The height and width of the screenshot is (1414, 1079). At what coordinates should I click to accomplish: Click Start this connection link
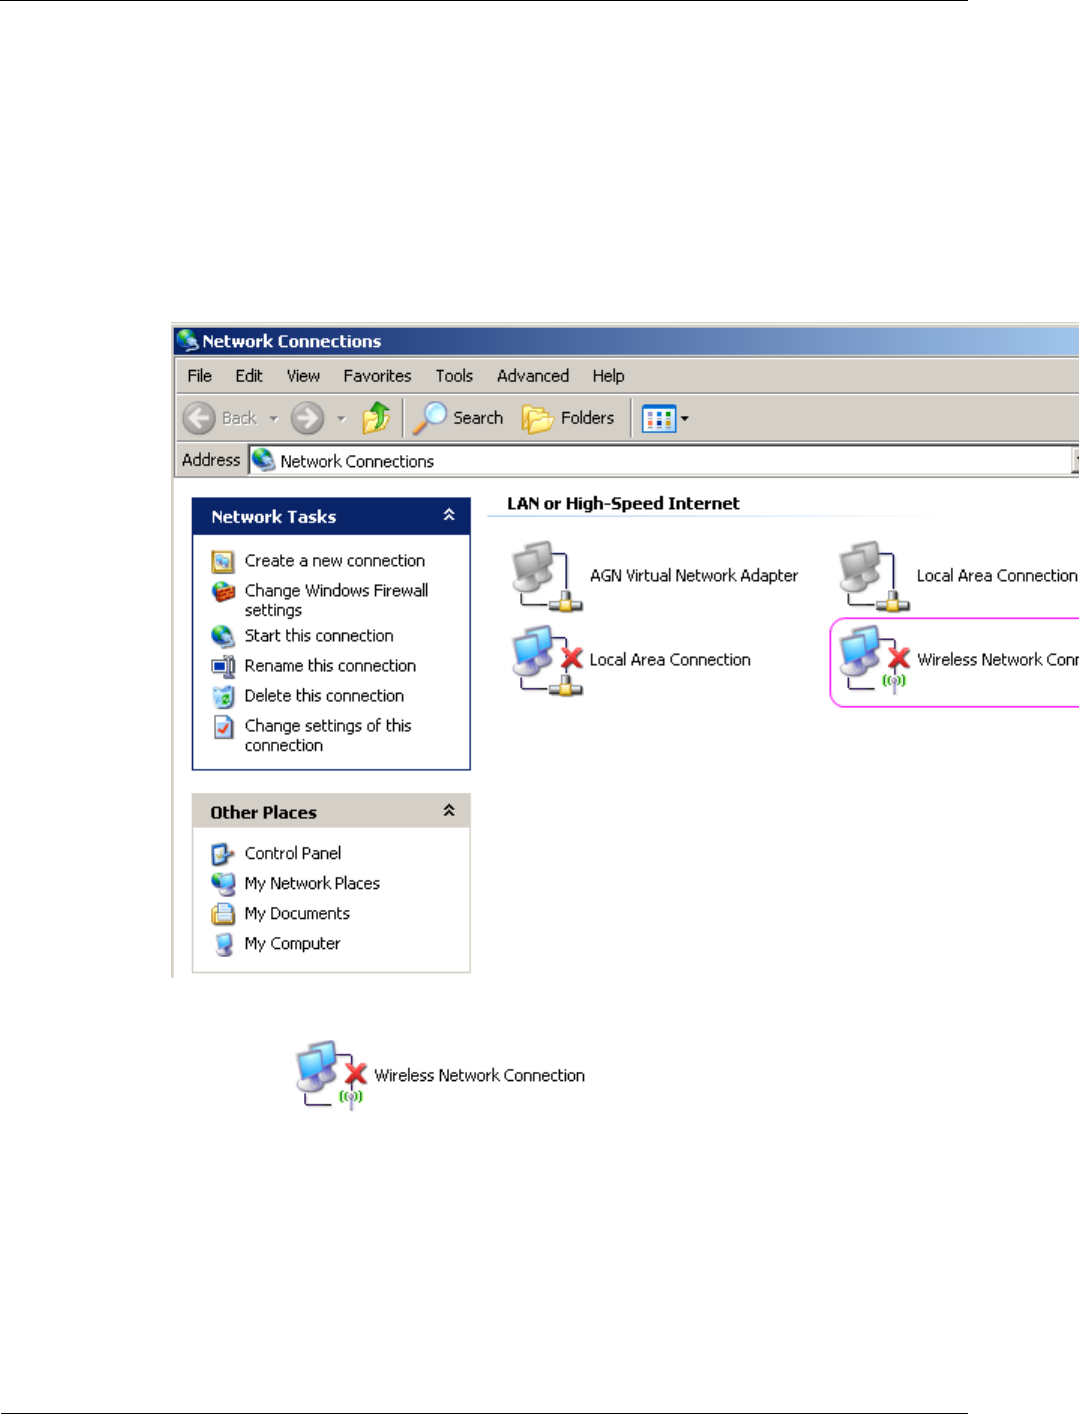tap(319, 636)
